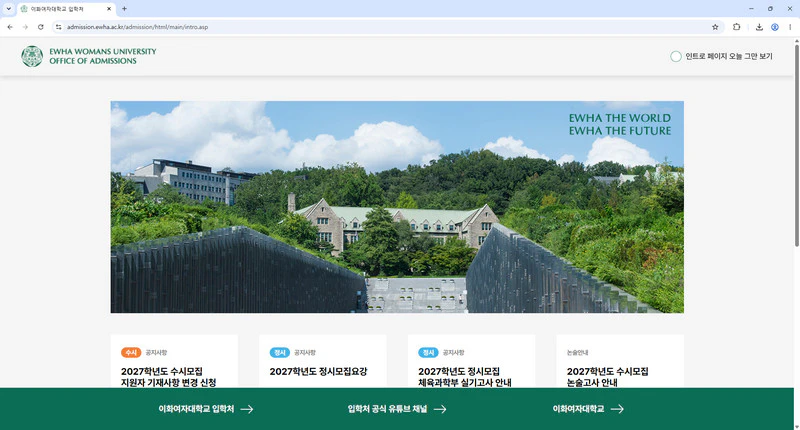Toggle 인트로 페이지 오늘 그만 보기 checkbox

676,56
